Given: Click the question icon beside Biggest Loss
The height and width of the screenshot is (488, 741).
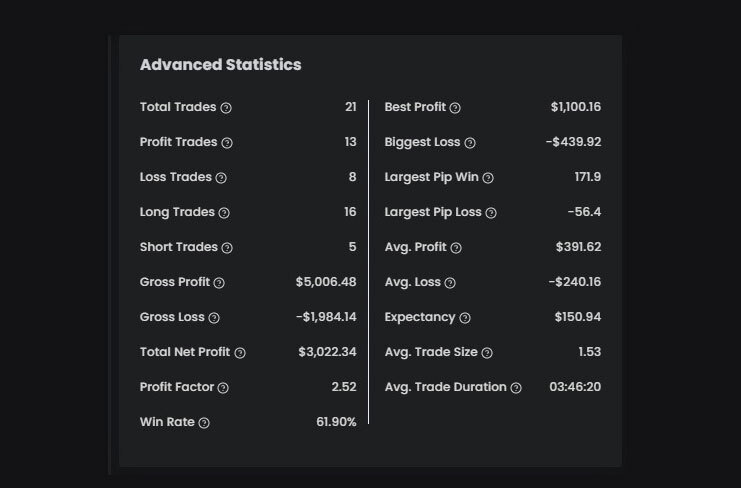Looking at the screenshot, I should [x=470, y=143].
